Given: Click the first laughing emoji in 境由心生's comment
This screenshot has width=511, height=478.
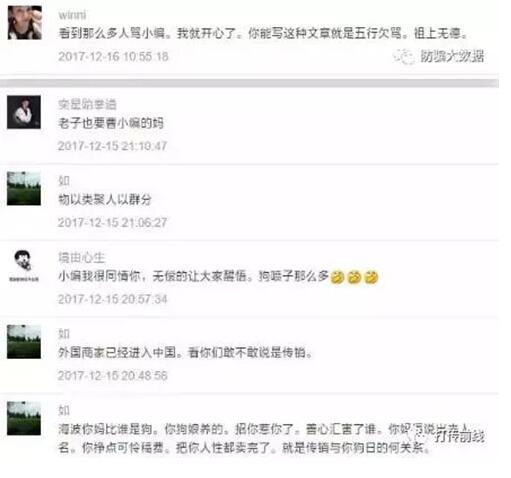Looking at the screenshot, I should click(337, 277).
